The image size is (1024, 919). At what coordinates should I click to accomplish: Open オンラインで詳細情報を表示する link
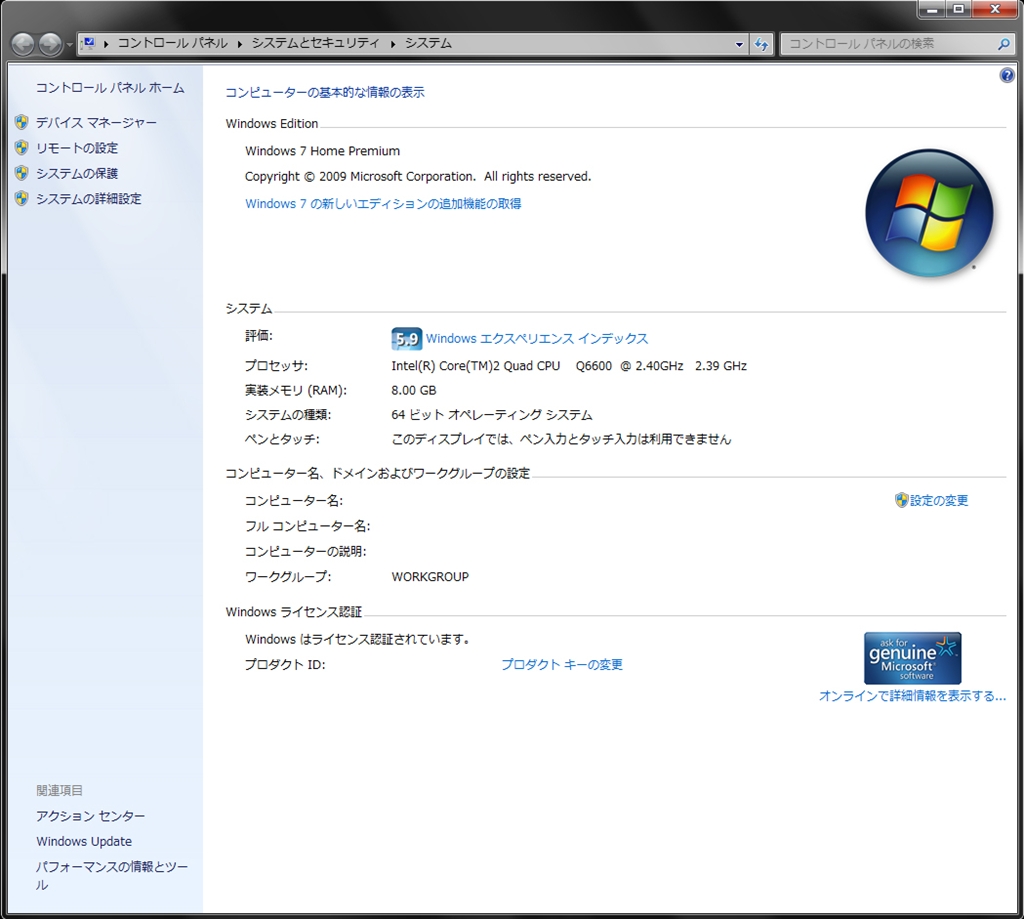912,696
